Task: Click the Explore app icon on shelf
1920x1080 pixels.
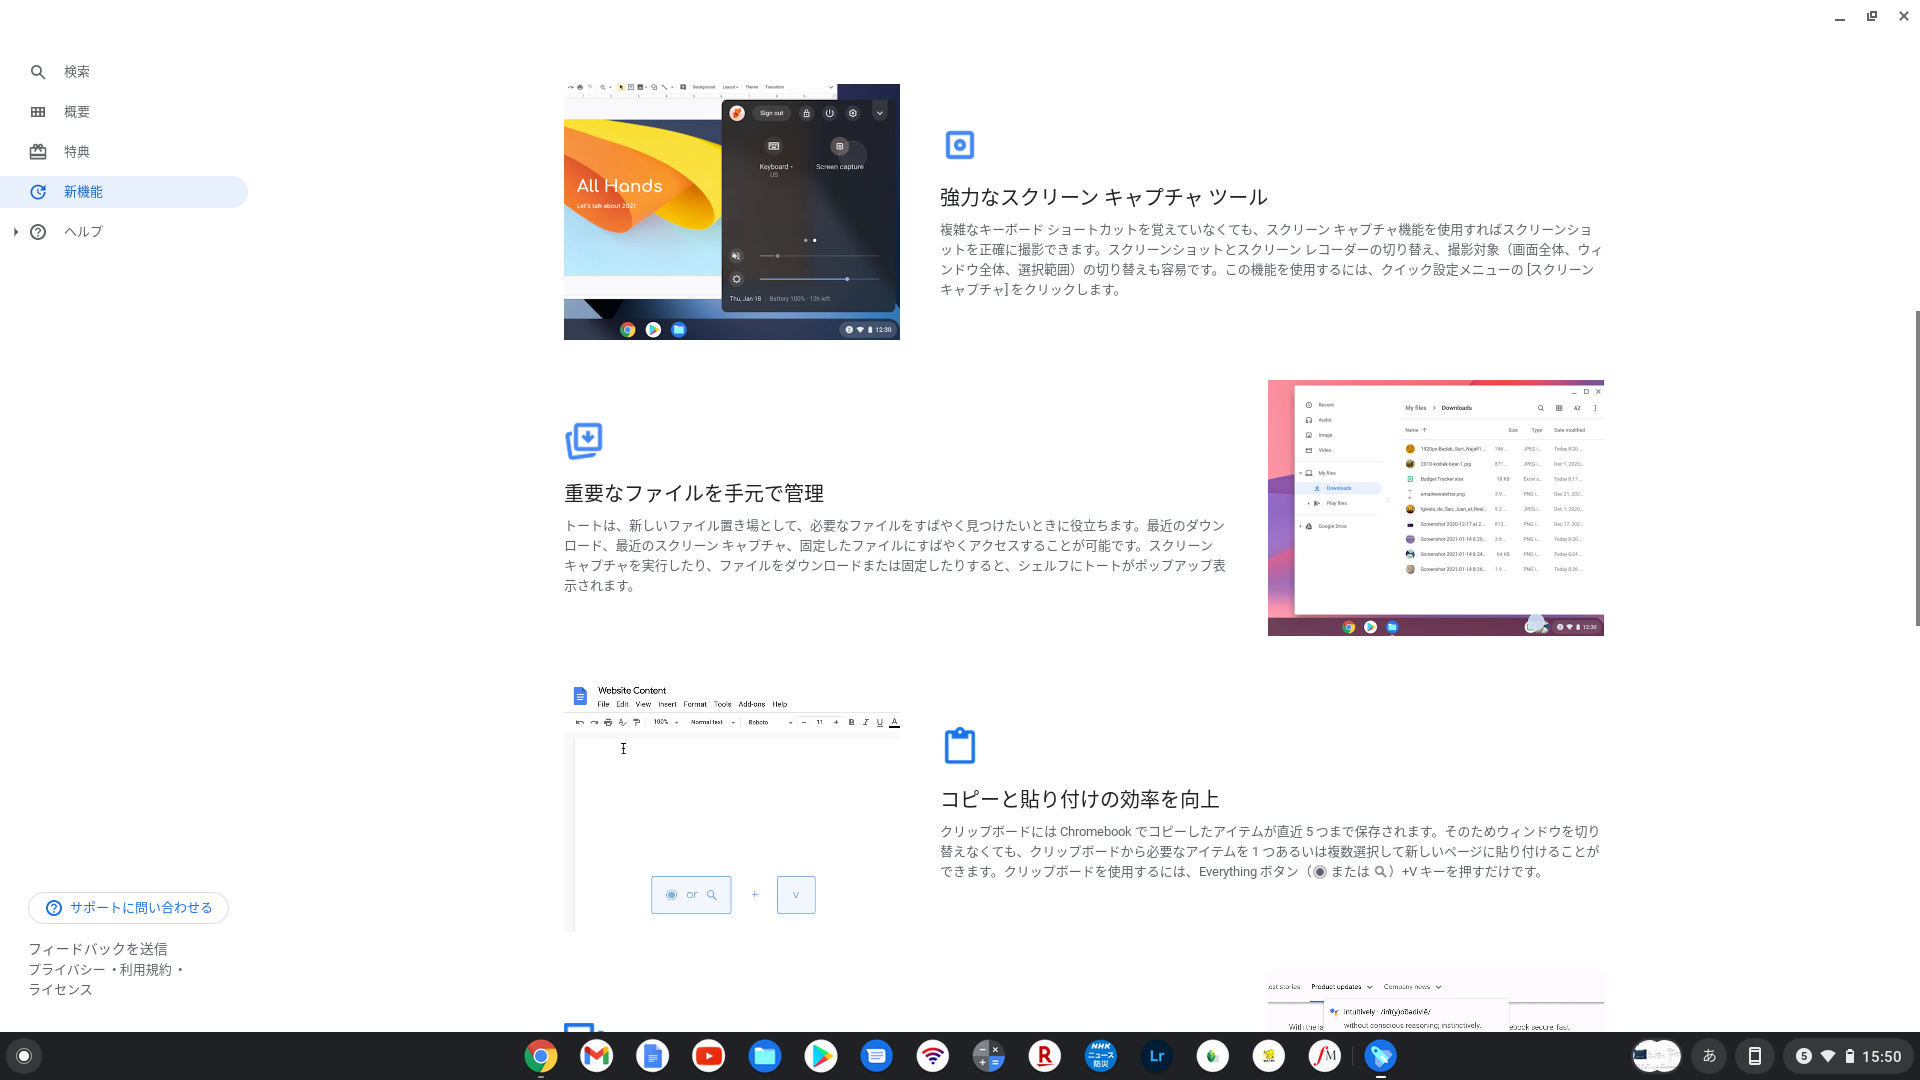Action: click(x=1381, y=1056)
